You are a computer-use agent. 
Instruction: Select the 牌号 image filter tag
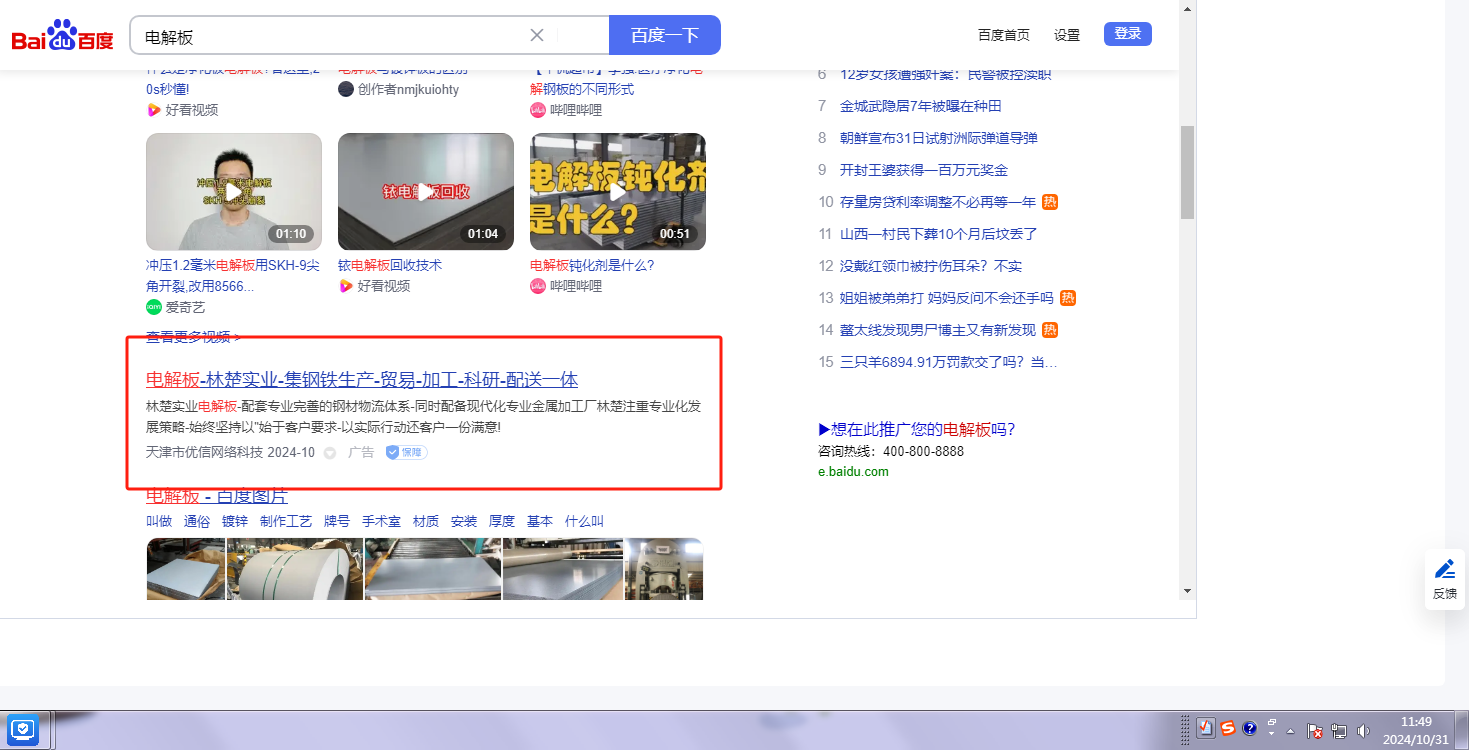pos(337,522)
